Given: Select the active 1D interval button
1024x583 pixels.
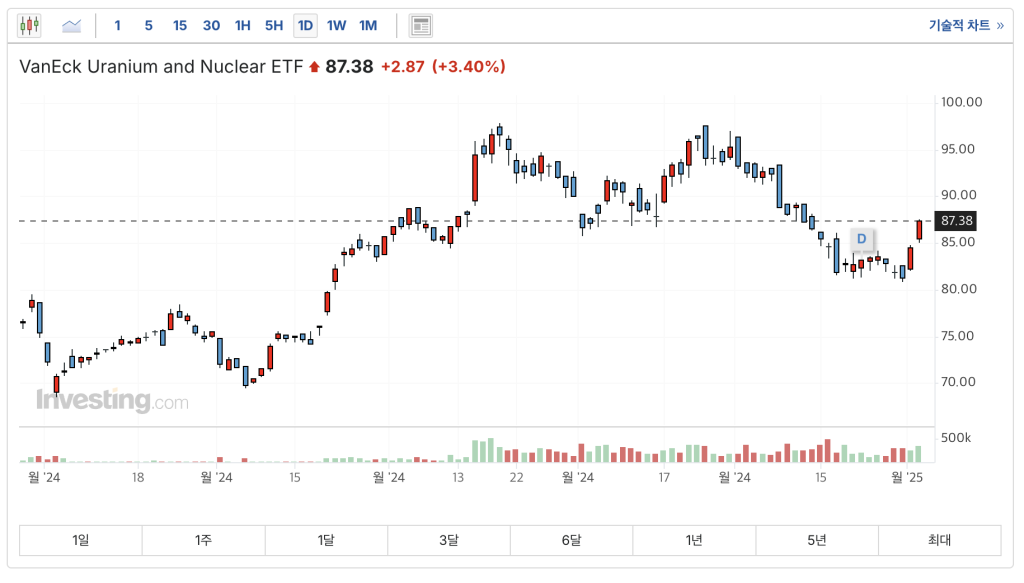Looking at the screenshot, I should [x=305, y=25].
